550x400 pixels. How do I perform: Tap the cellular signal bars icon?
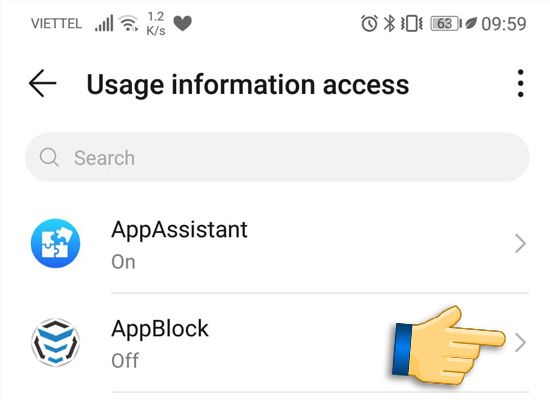(x=104, y=23)
